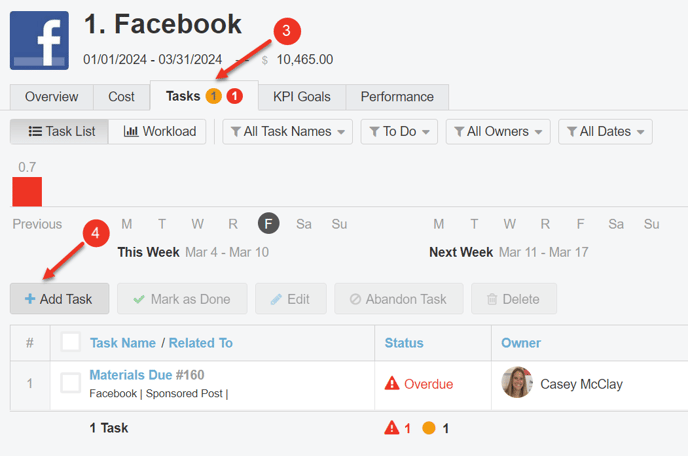This screenshot has width=688, height=456.
Task: Click the bar chart icon on Workload
Action: (x=131, y=131)
